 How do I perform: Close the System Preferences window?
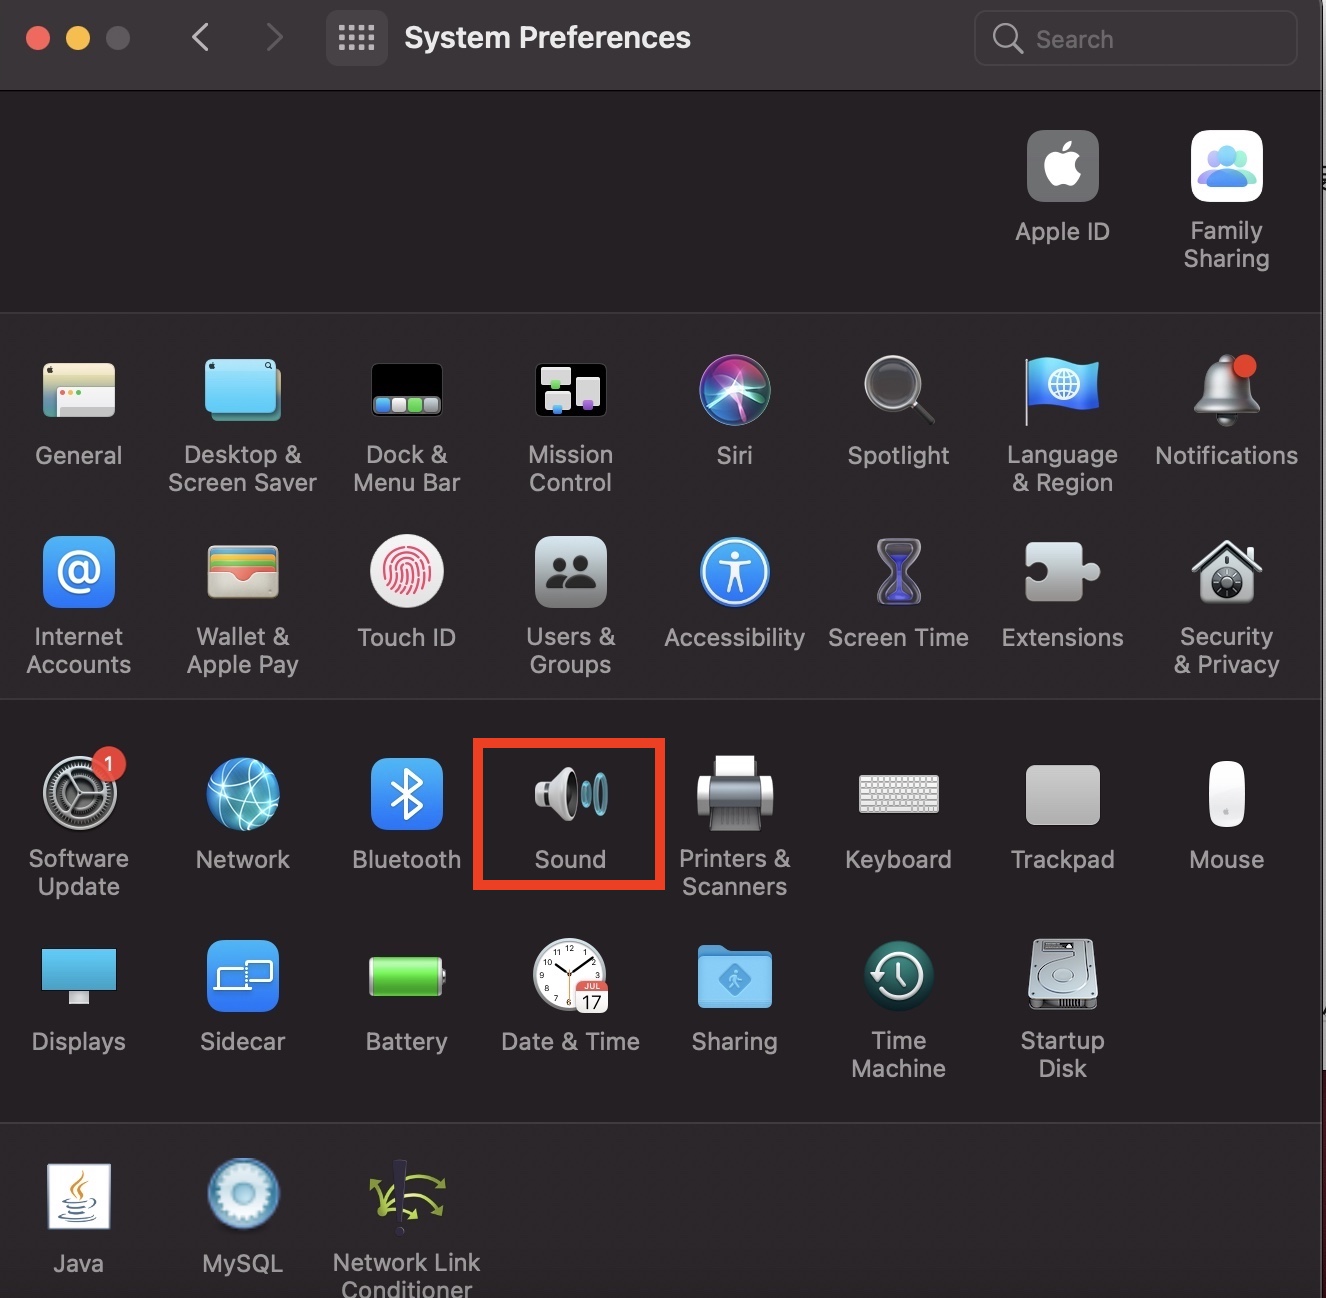coord(38,38)
